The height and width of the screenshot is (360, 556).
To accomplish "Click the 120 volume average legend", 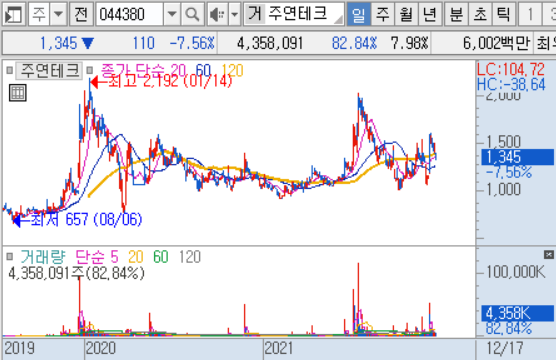I will tap(190, 256).
